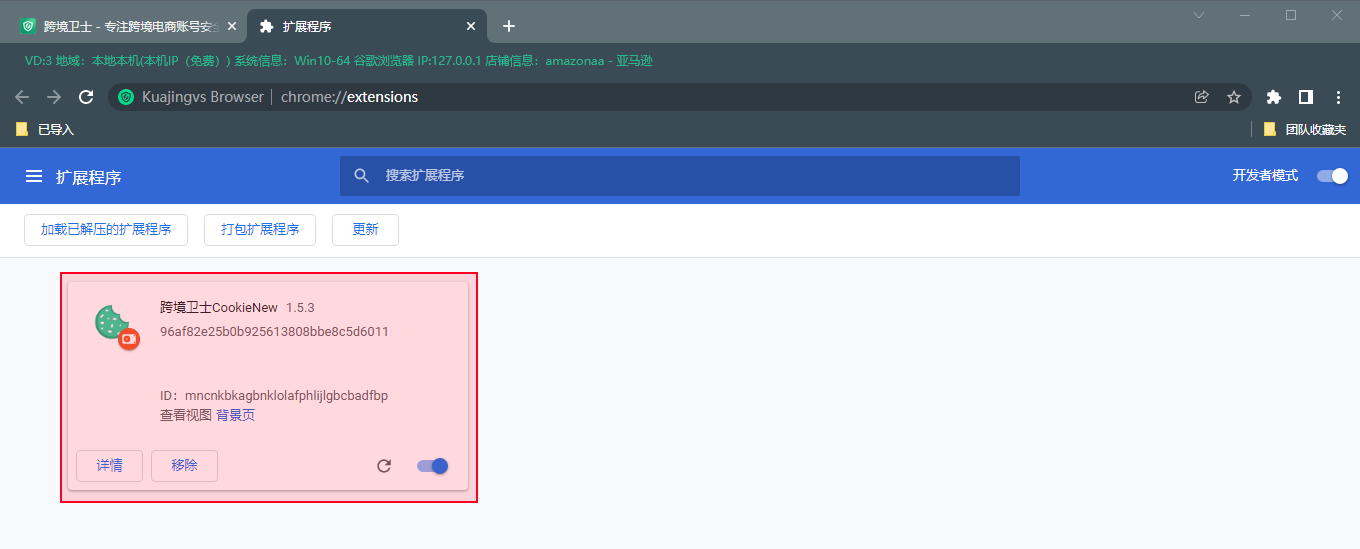This screenshot has height=549, width=1360.
Task: Click the 更新 button
Action: point(365,229)
